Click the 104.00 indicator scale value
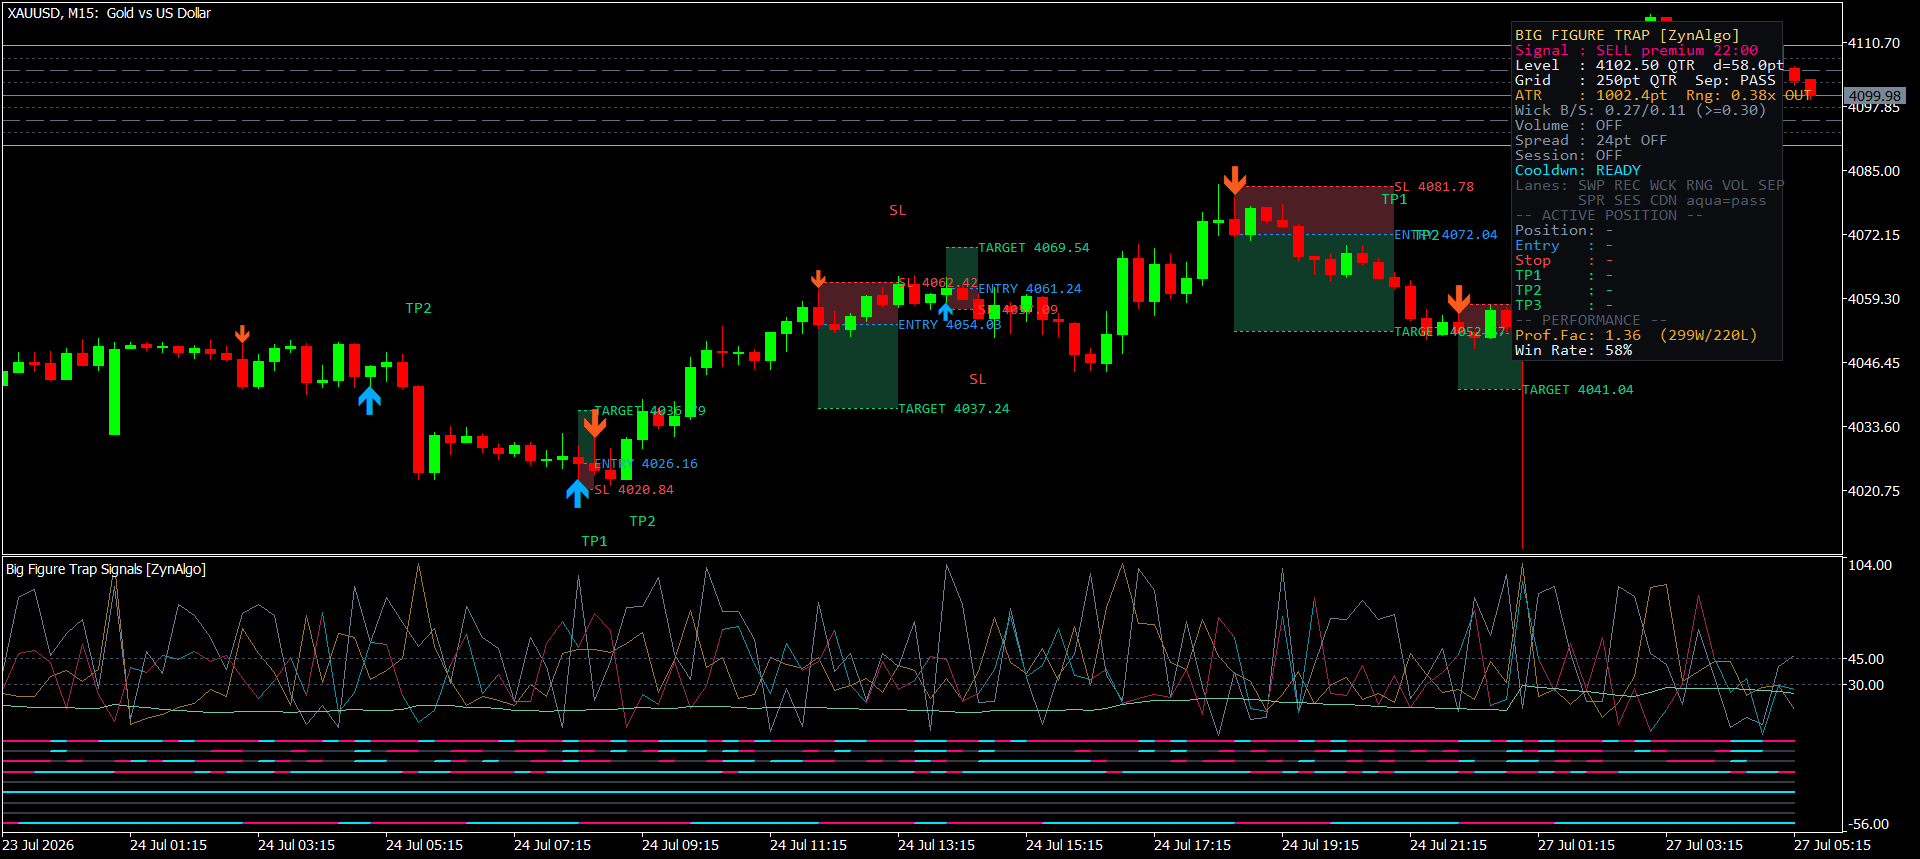 [x=1870, y=565]
